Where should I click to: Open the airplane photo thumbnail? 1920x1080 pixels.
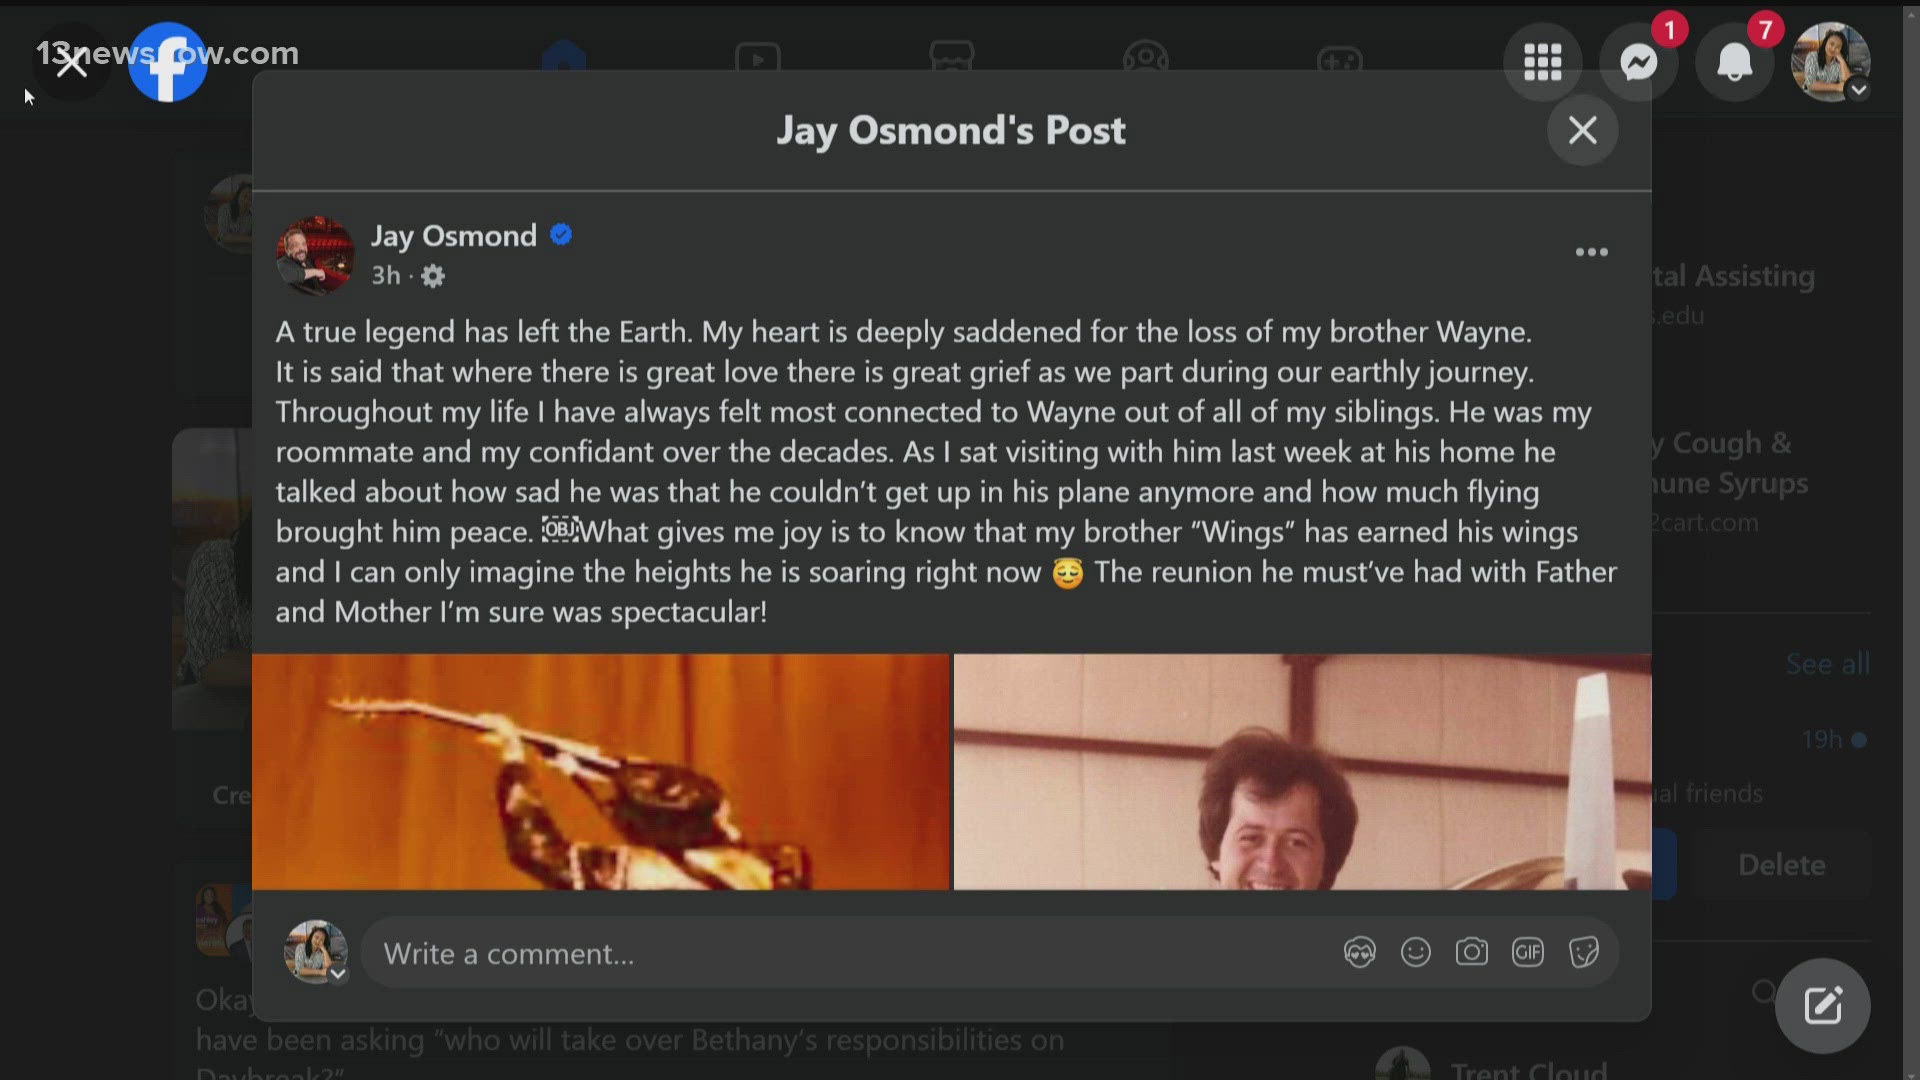coord(1302,772)
